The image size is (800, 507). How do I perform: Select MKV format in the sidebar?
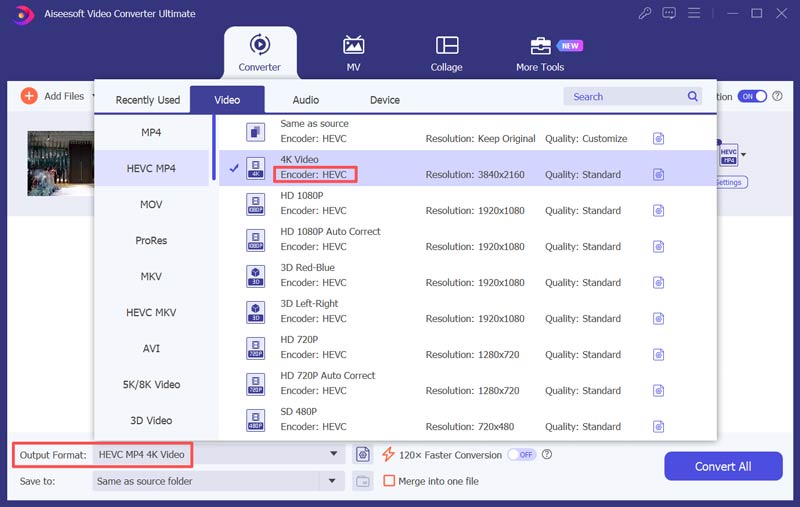[x=151, y=277]
